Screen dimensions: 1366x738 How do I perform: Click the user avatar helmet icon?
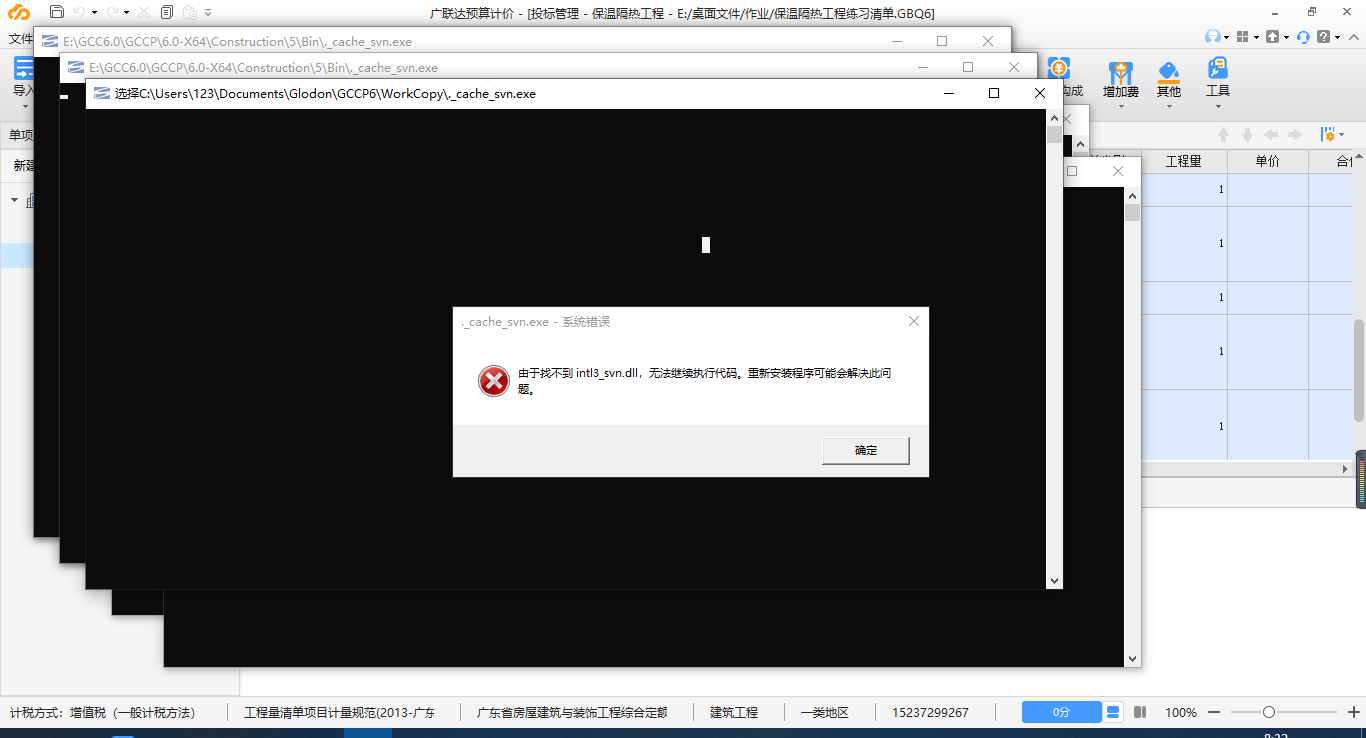[1213, 37]
